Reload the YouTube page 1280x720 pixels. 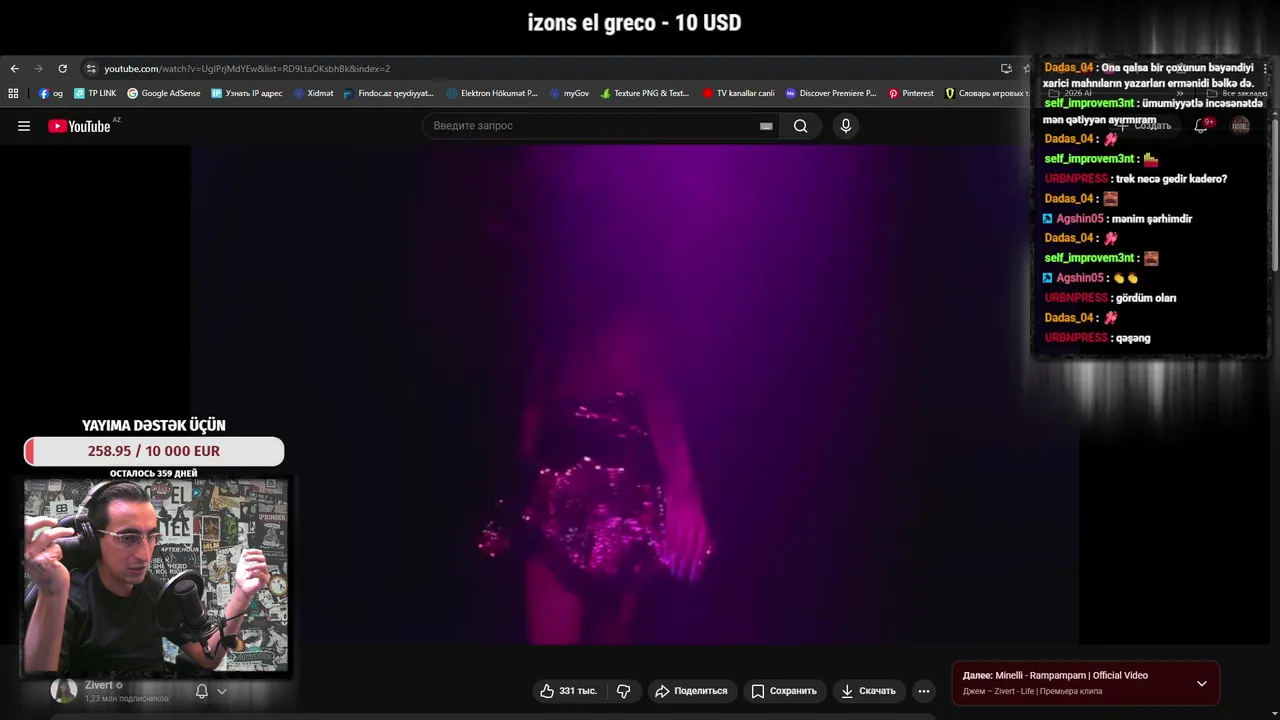pyautogui.click(x=62, y=69)
